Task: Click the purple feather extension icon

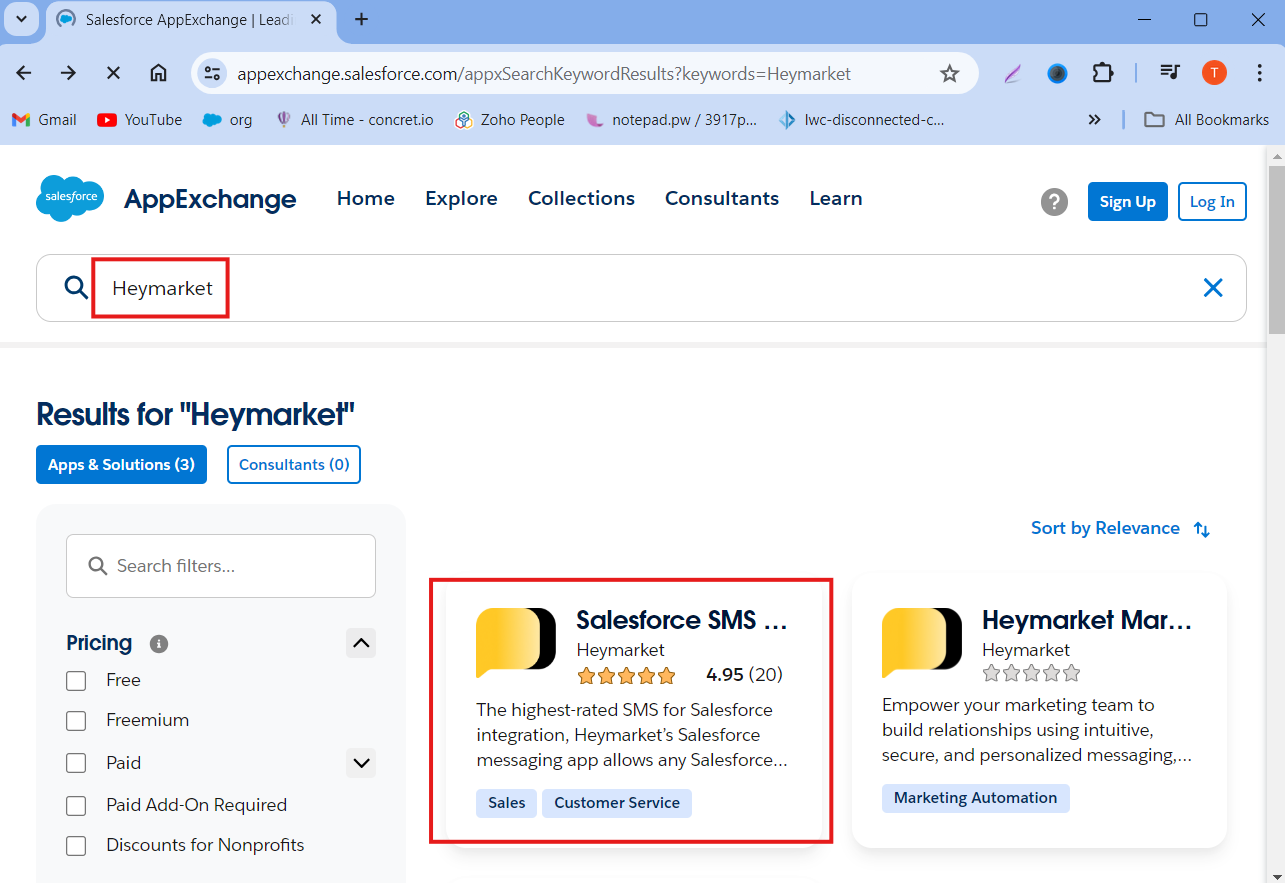Action: tap(1013, 73)
